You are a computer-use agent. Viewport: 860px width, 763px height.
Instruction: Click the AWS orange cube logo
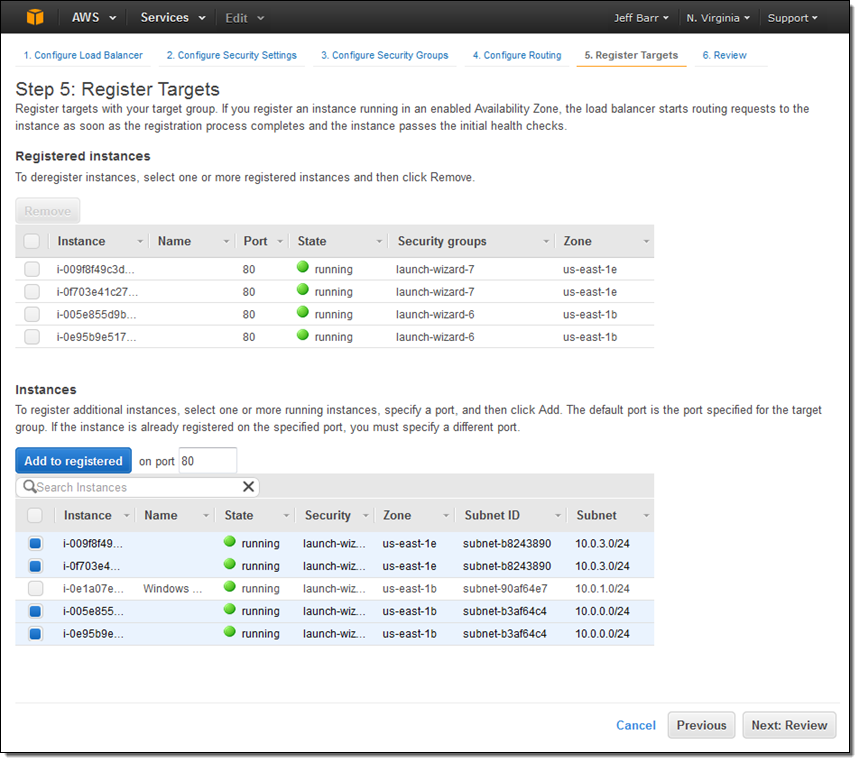pyautogui.click(x=35, y=18)
